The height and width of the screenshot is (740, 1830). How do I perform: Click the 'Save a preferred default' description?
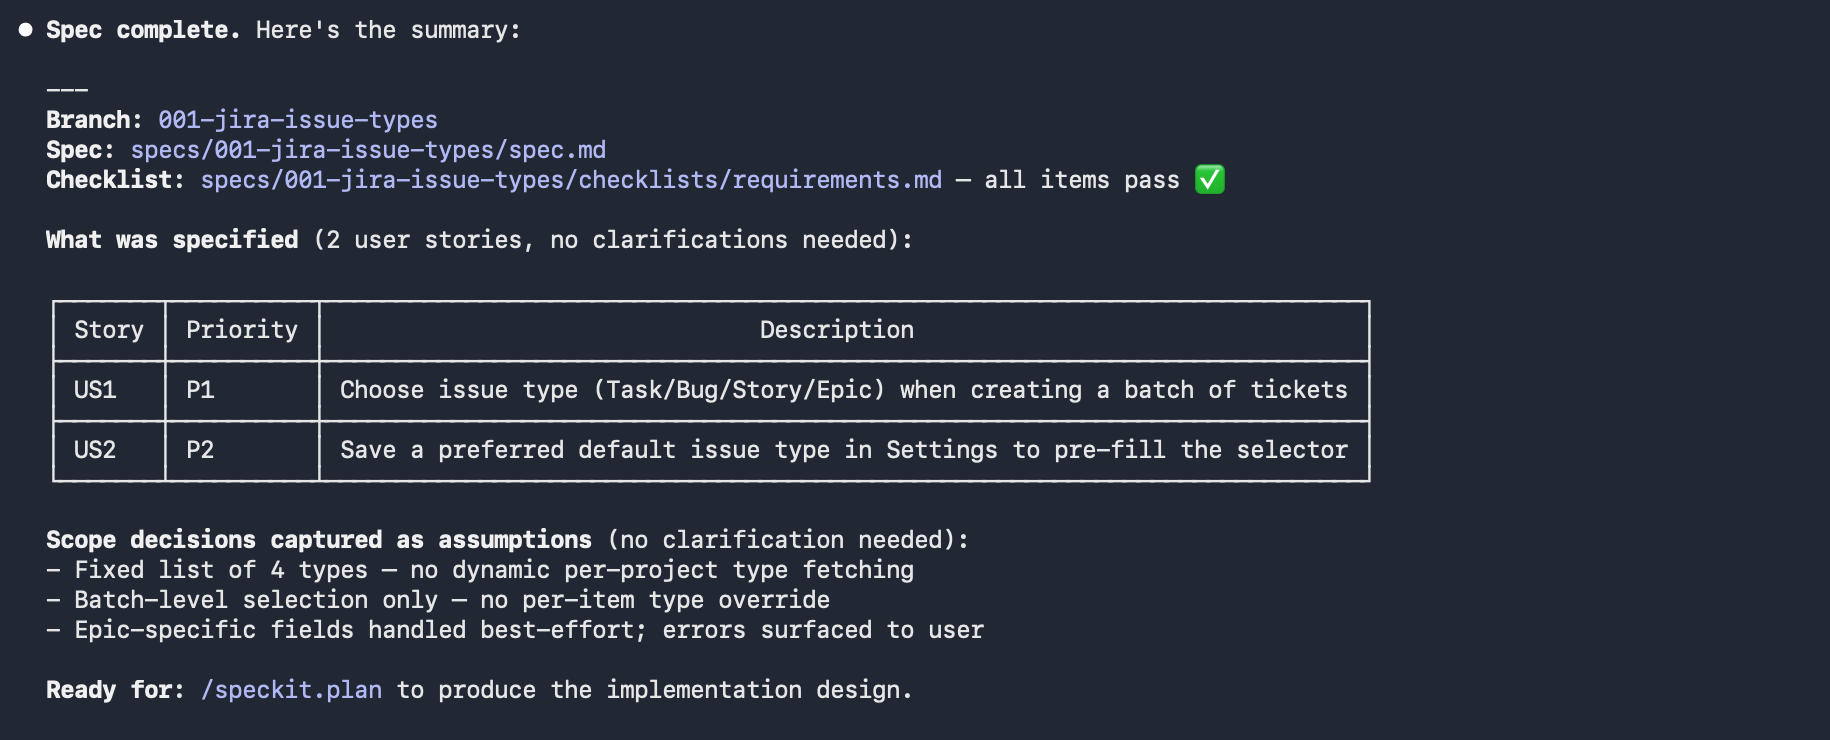click(x=843, y=450)
